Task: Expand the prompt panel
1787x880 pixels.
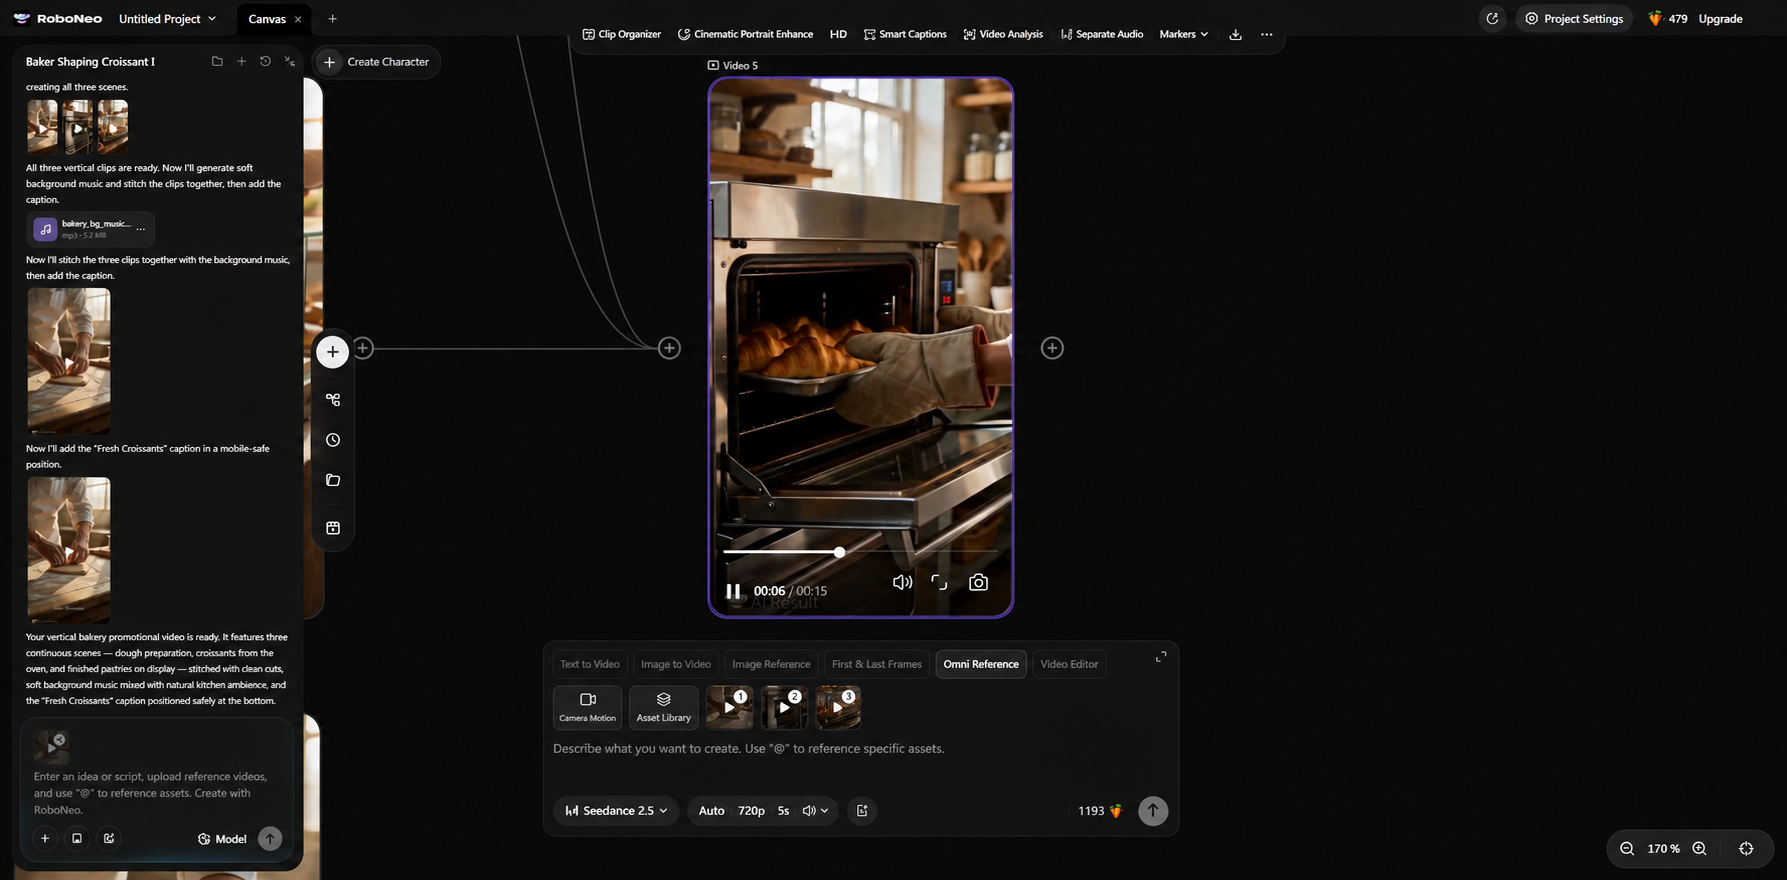Action: 1161,657
